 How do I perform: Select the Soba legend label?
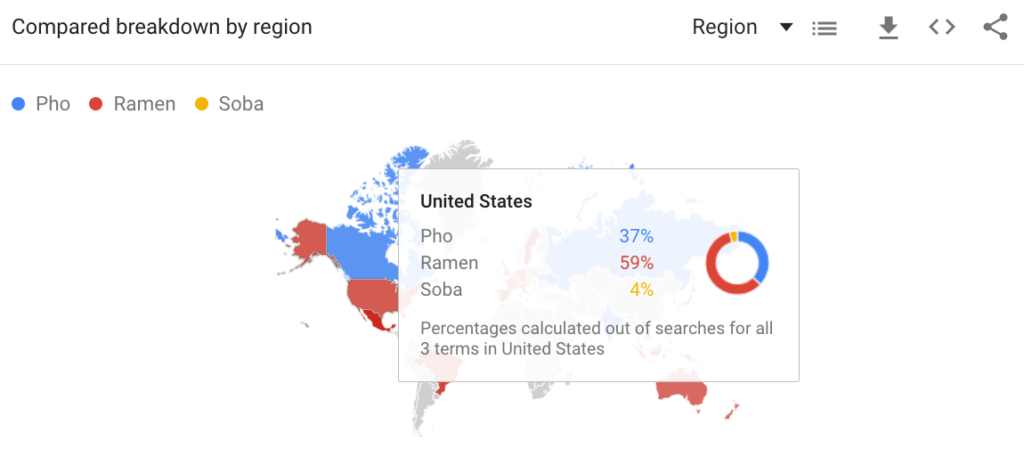(241, 104)
